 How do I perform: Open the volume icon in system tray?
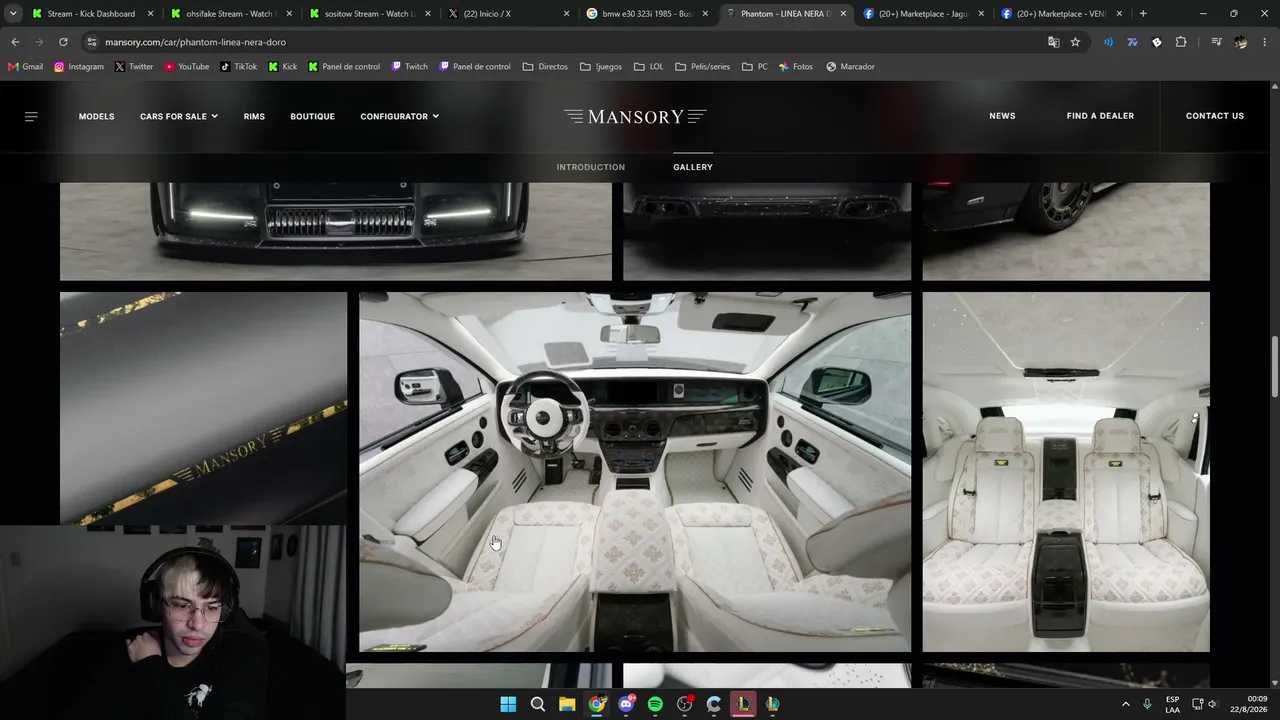coord(1213,704)
